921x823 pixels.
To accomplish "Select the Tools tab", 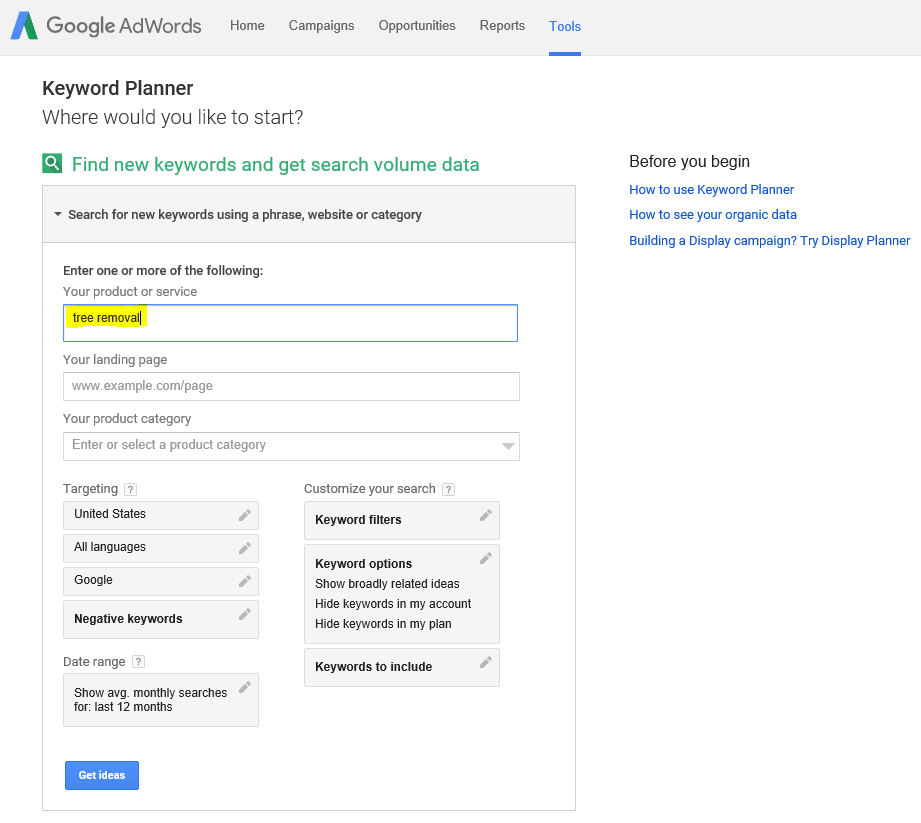I will [x=565, y=26].
